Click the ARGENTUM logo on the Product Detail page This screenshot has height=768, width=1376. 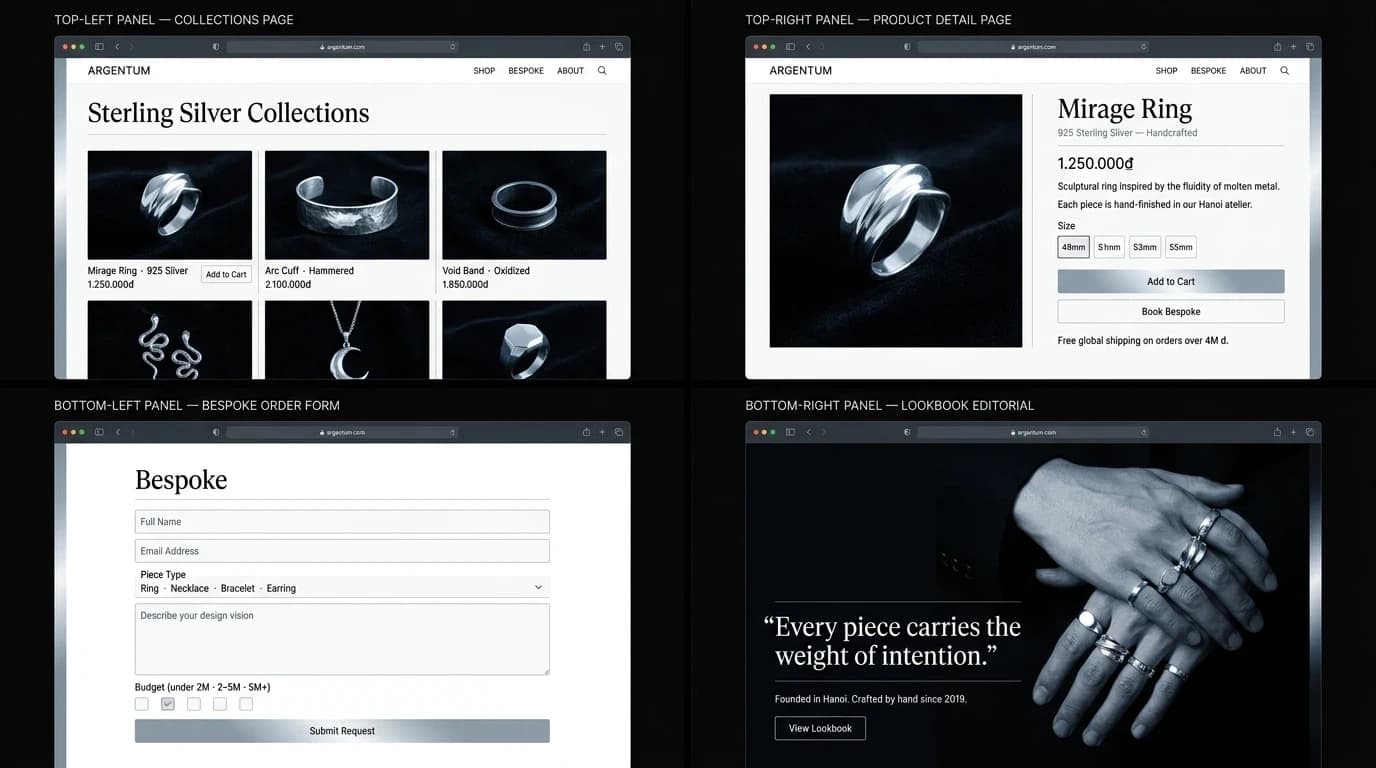[x=801, y=71]
